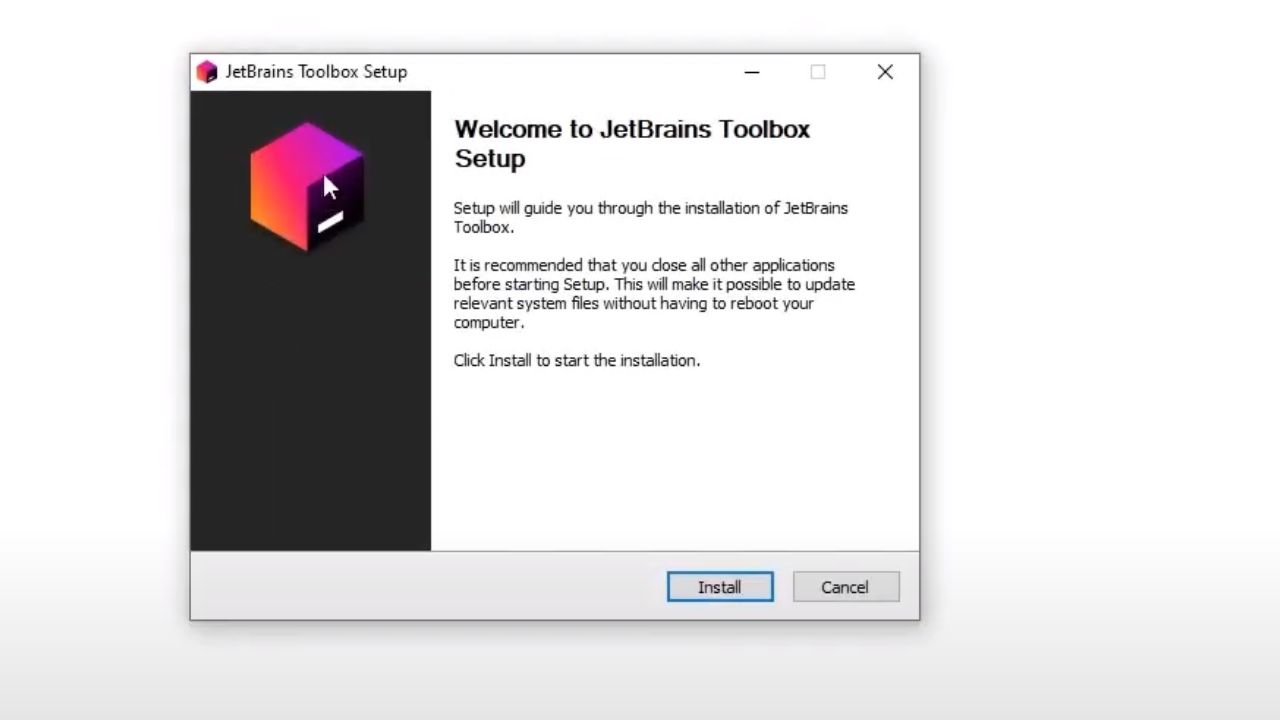Click the JetBrains Toolbox title bar icon
Screen dimensions: 1280x720
pos(207,72)
